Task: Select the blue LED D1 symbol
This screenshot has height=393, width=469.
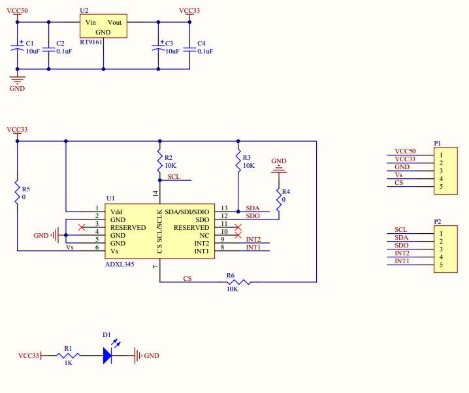Action: coord(107,355)
